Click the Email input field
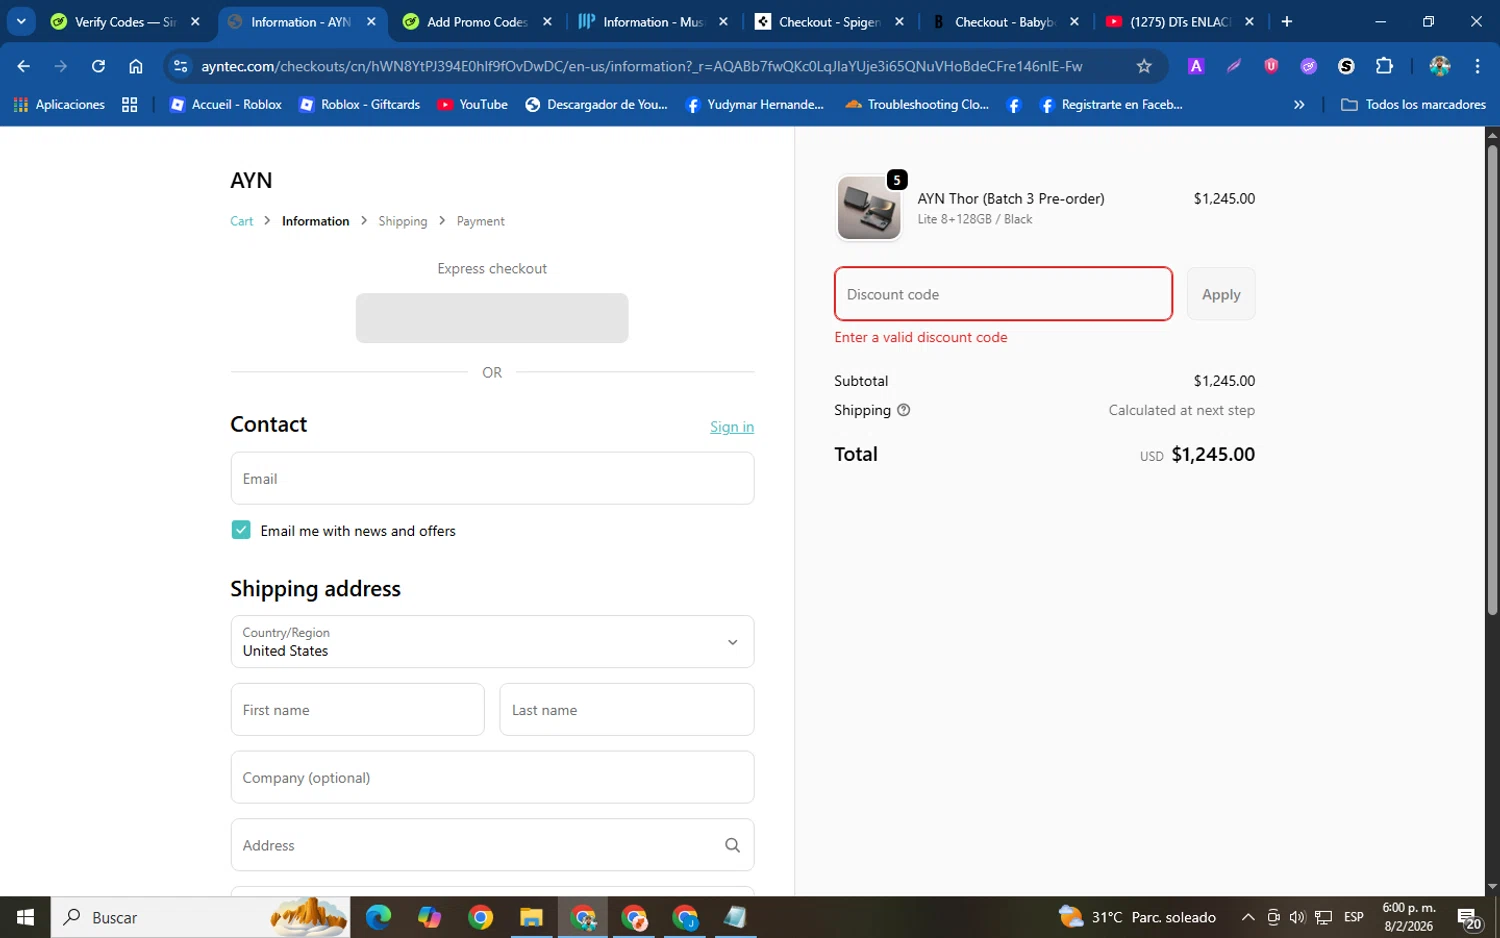 (x=492, y=478)
